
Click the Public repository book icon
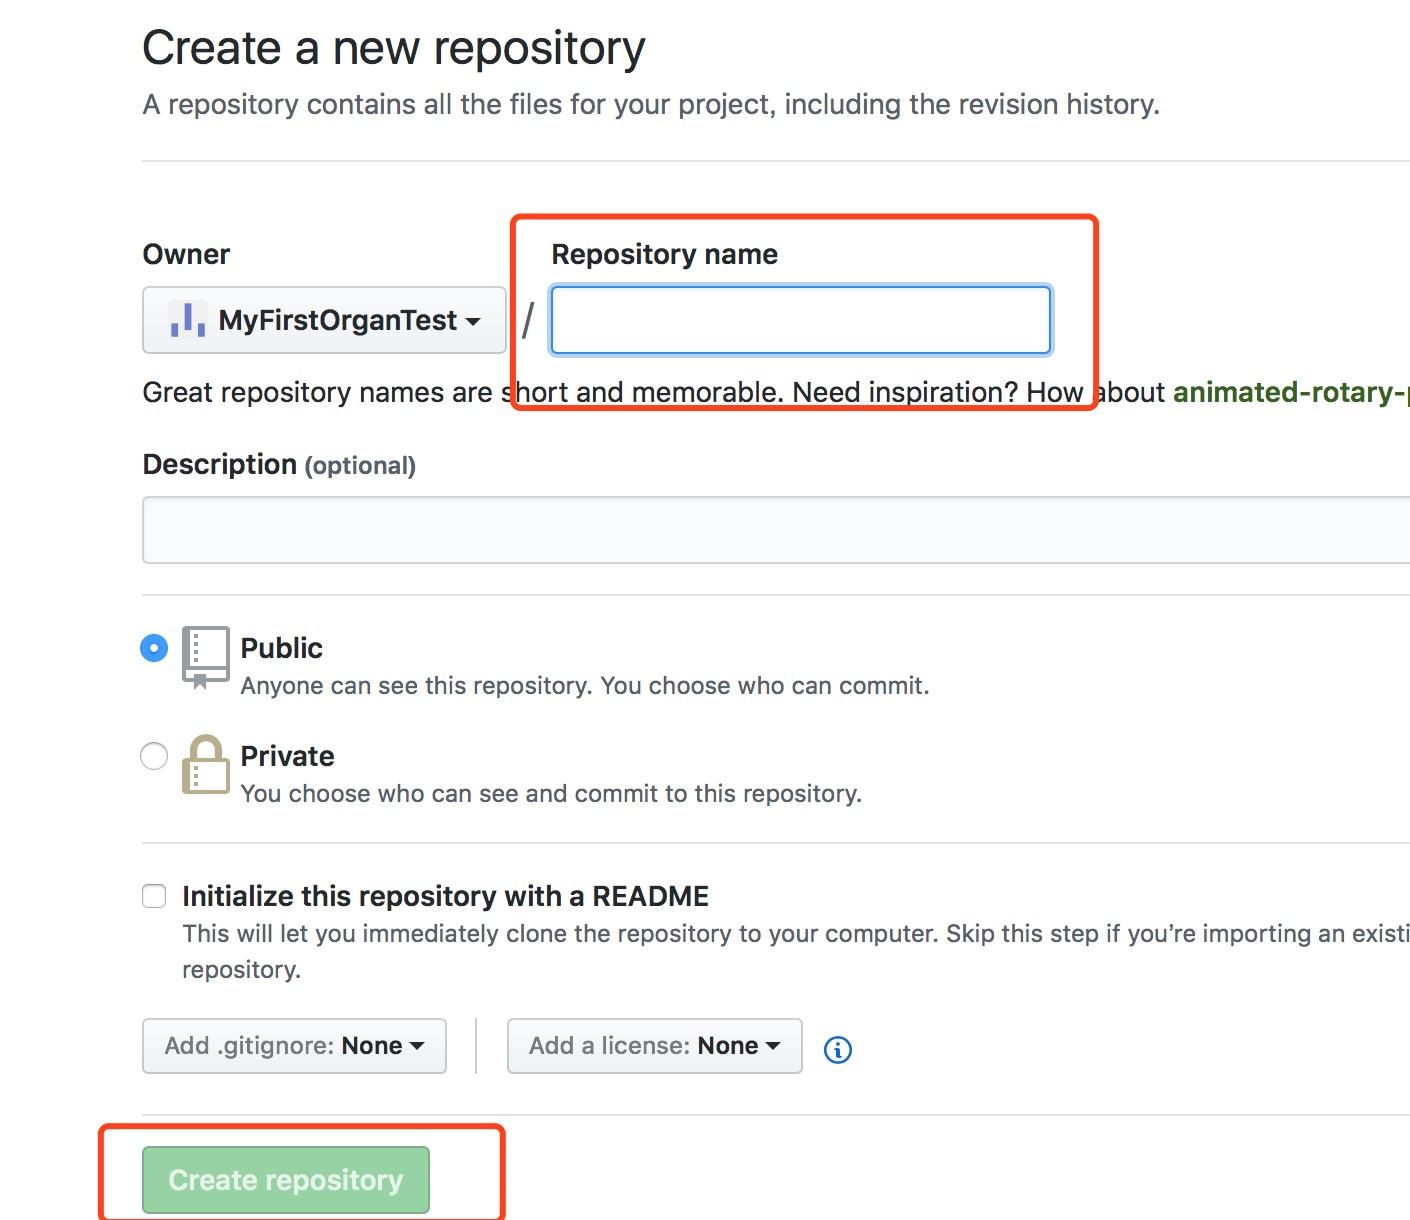(x=205, y=656)
